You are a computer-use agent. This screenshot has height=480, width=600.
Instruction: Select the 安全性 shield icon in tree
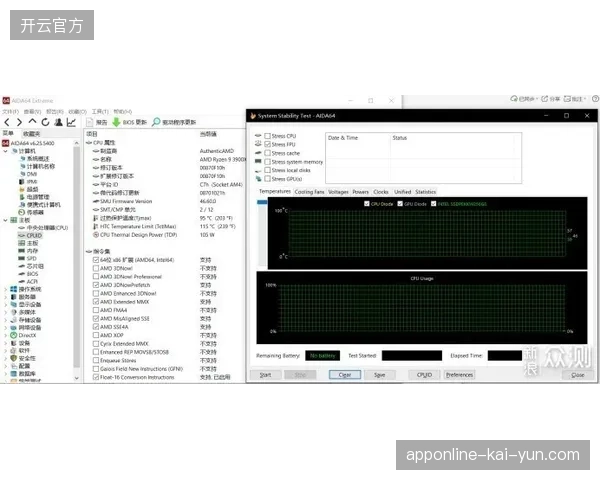point(14,358)
